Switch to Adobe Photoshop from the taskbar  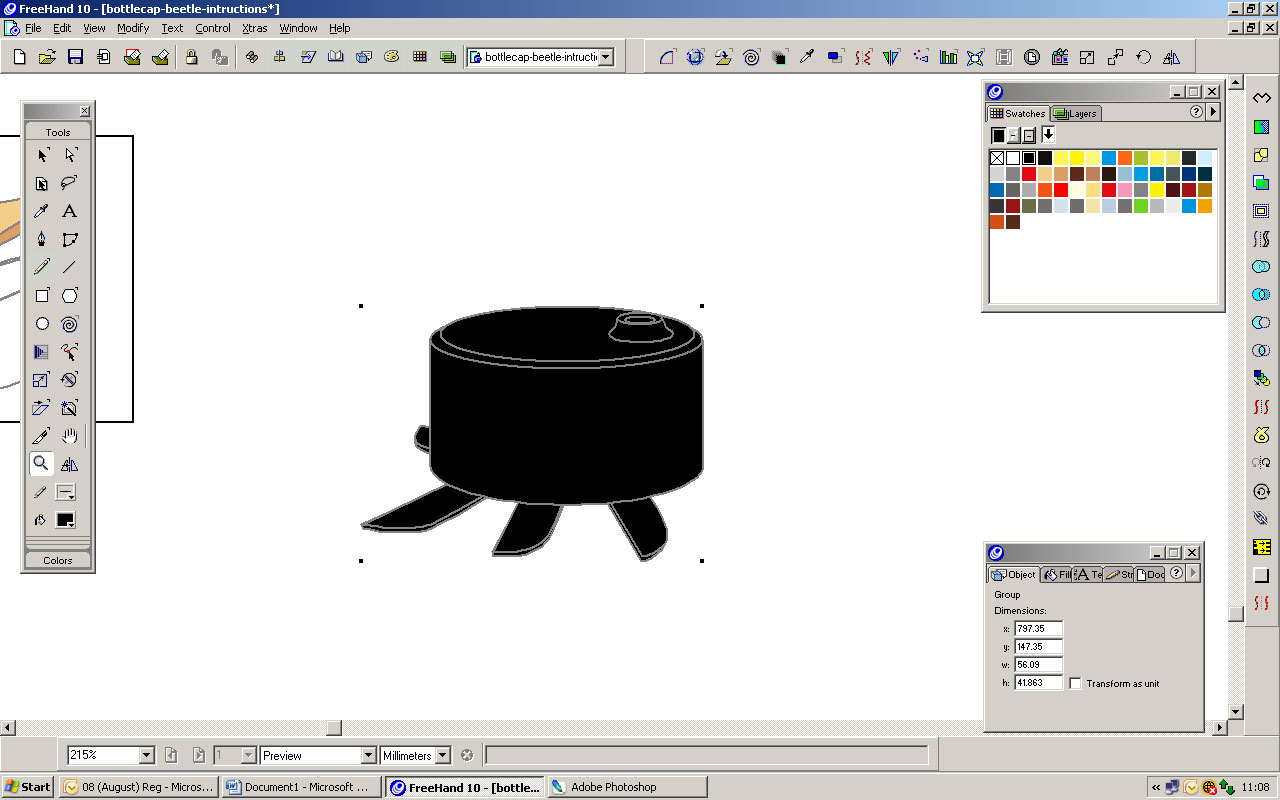click(627, 786)
